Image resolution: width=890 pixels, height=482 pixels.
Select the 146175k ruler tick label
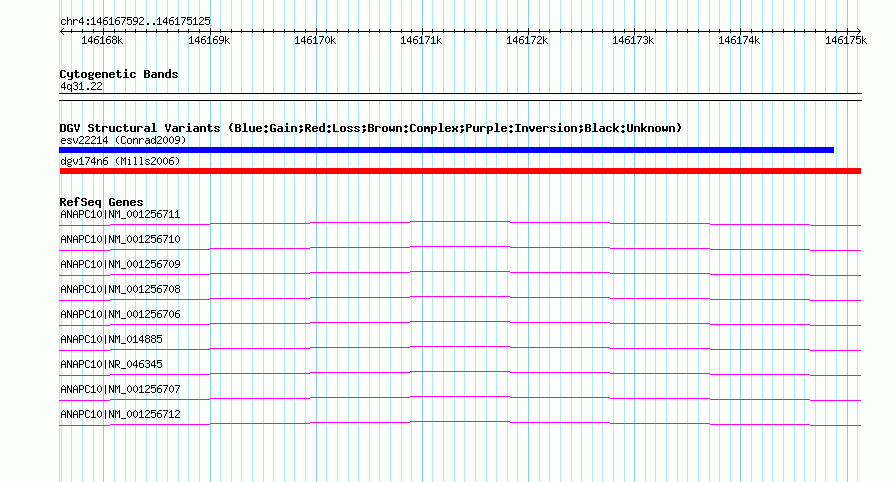click(846, 40)
